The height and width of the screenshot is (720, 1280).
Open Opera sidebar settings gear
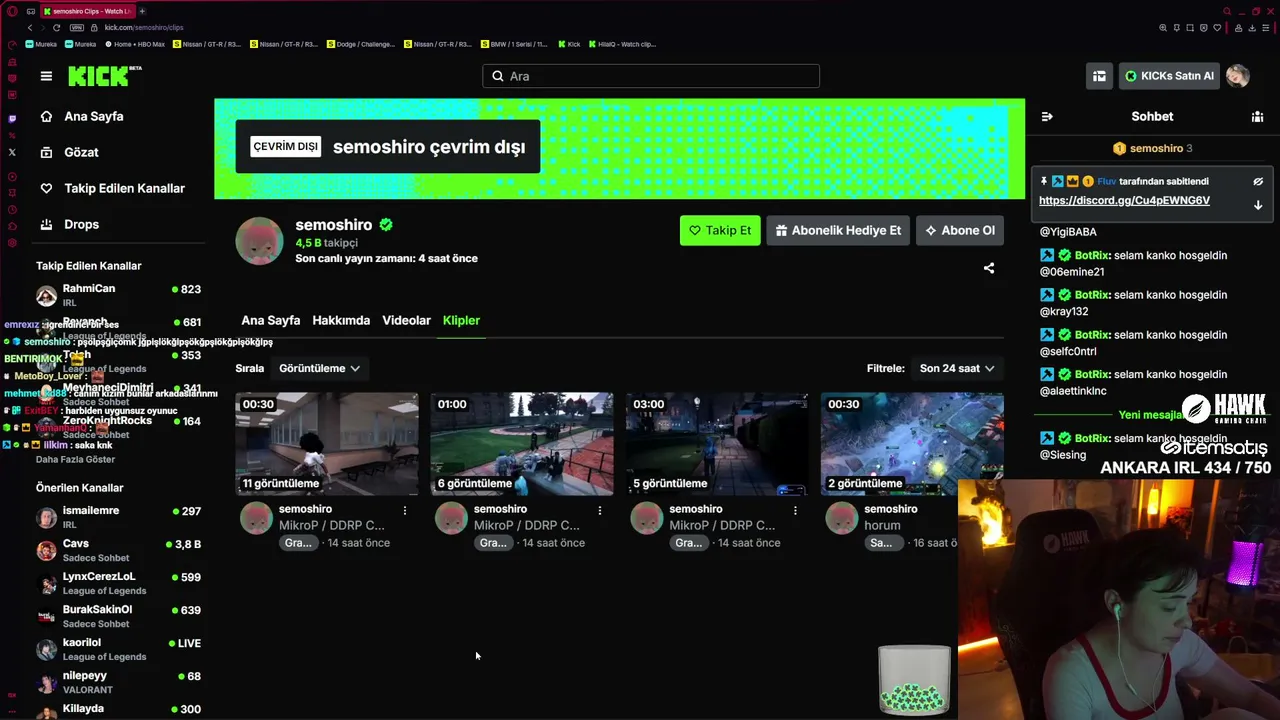coord(12,243)
